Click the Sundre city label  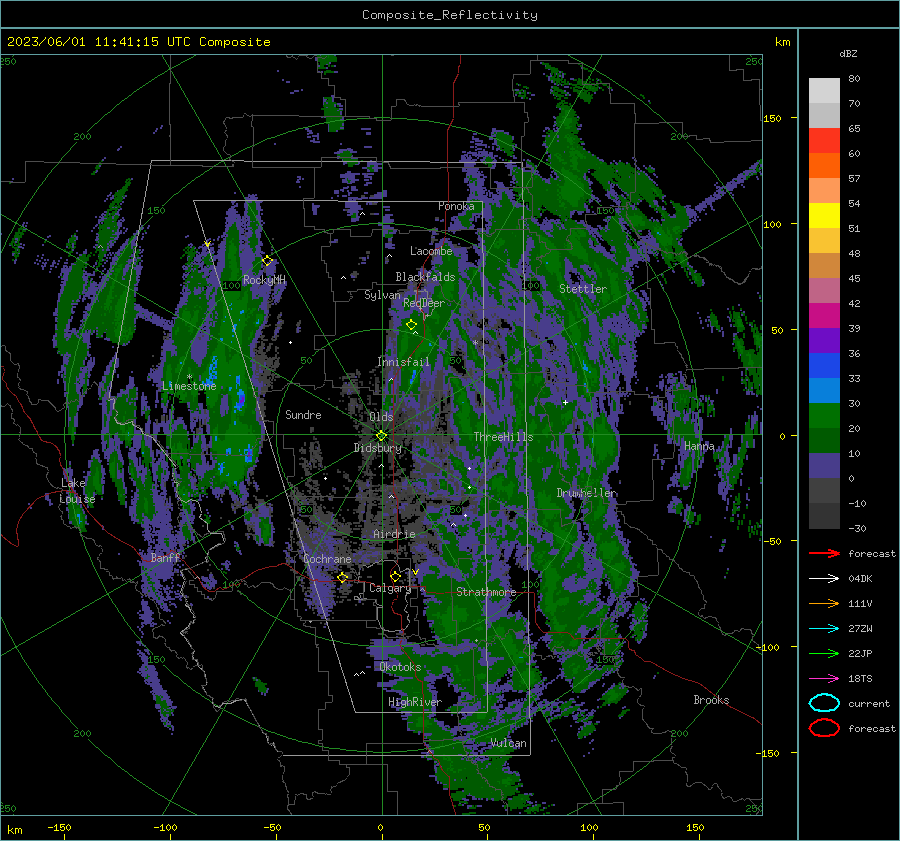pos(303,415)
